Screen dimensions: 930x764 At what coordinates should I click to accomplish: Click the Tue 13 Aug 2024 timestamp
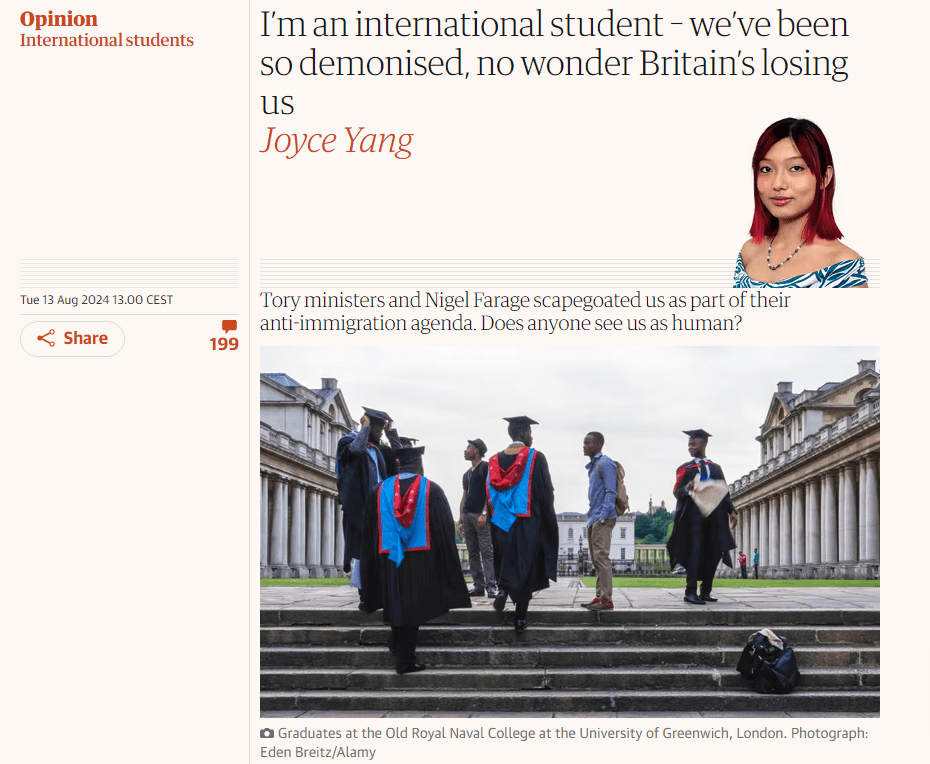pos(97,300)
